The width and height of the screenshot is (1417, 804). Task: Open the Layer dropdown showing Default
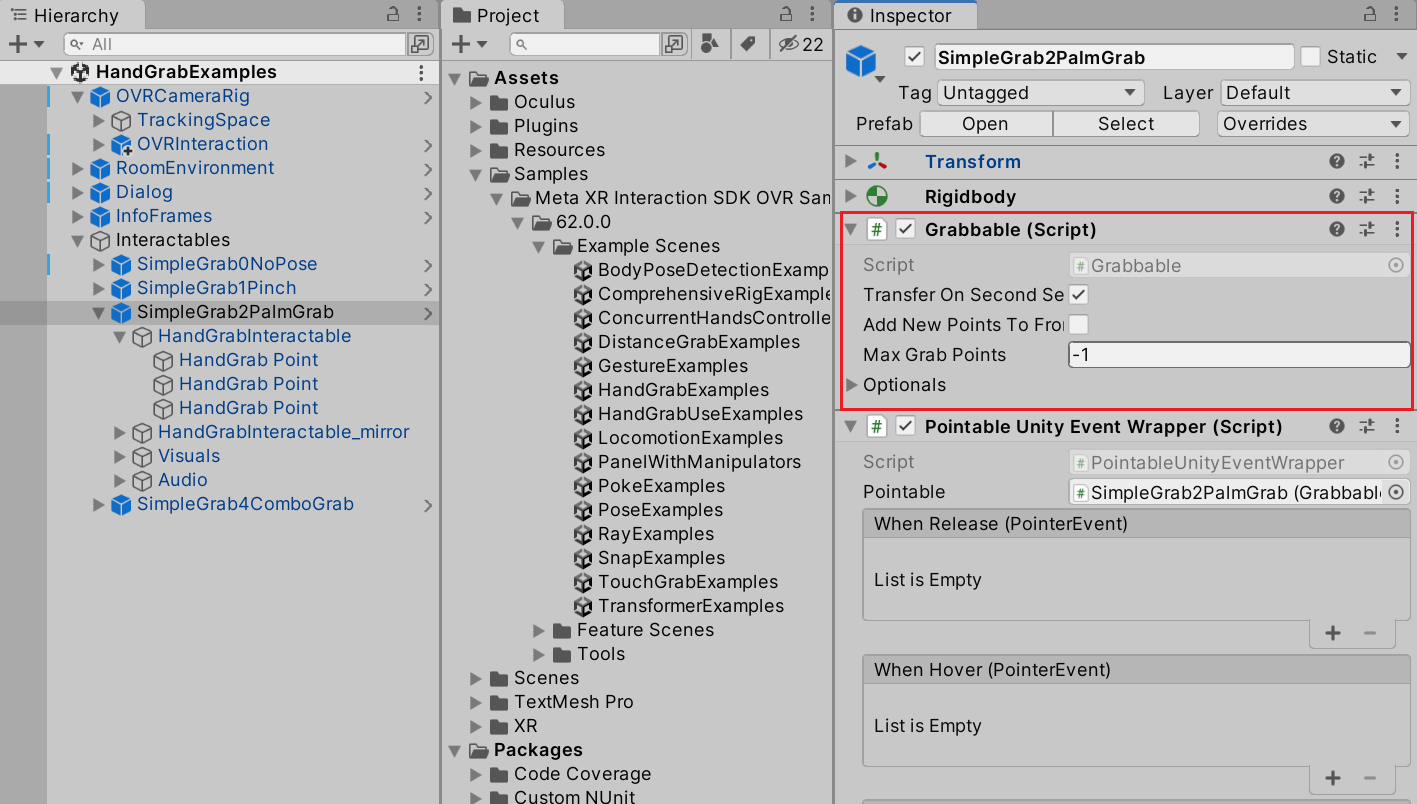tap(1314, 93)
